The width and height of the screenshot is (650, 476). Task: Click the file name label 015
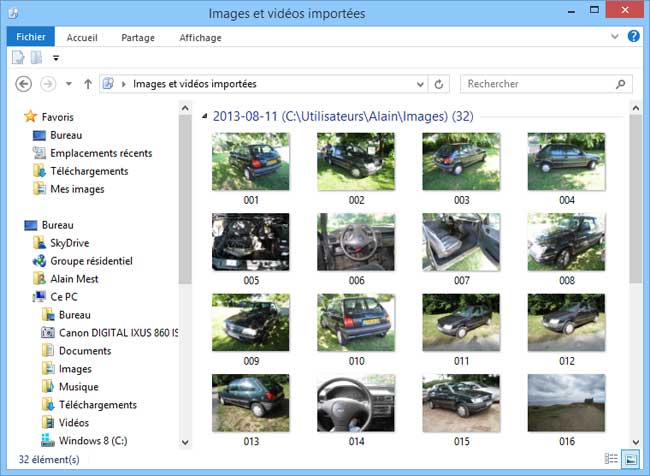[461, 441]
